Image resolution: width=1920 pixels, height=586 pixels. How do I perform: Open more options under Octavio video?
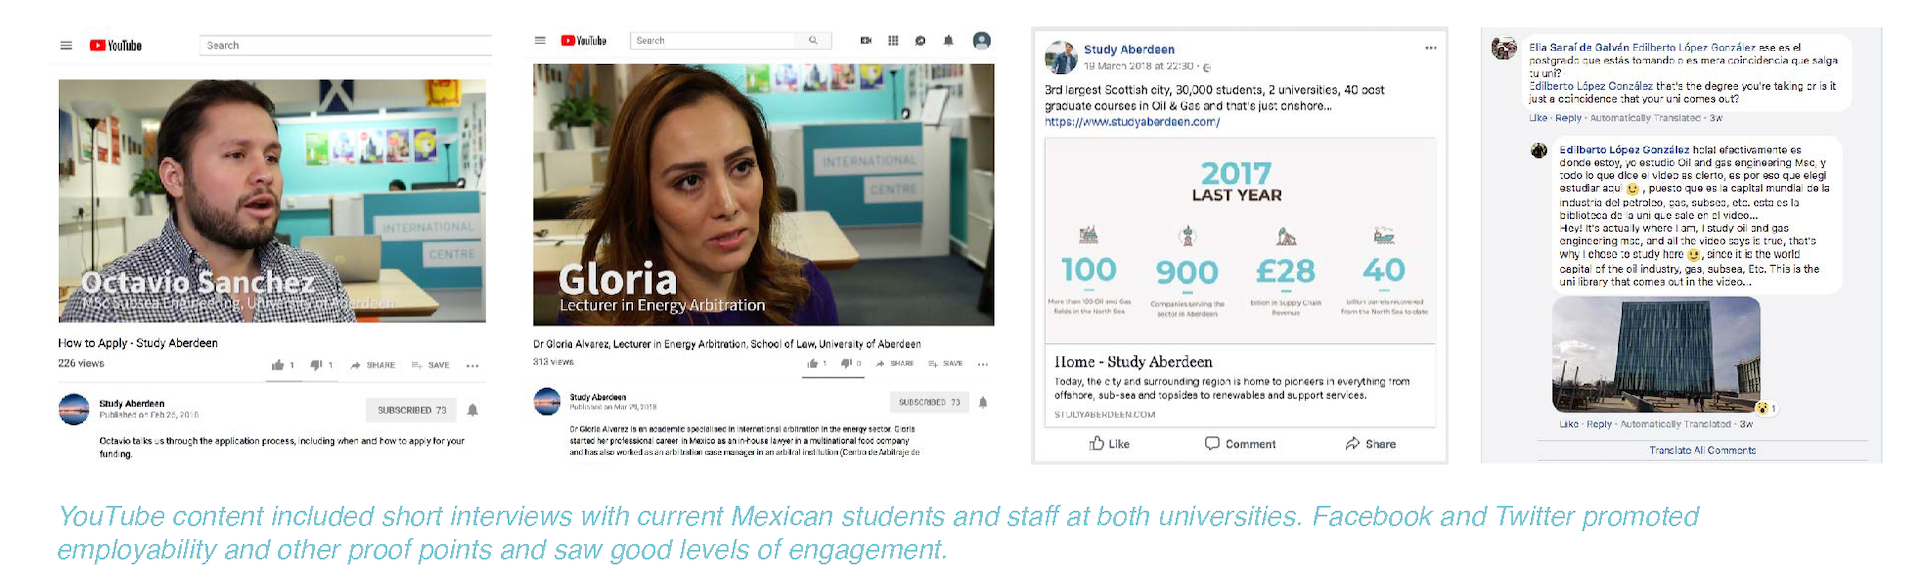click(x=473, y=366)
